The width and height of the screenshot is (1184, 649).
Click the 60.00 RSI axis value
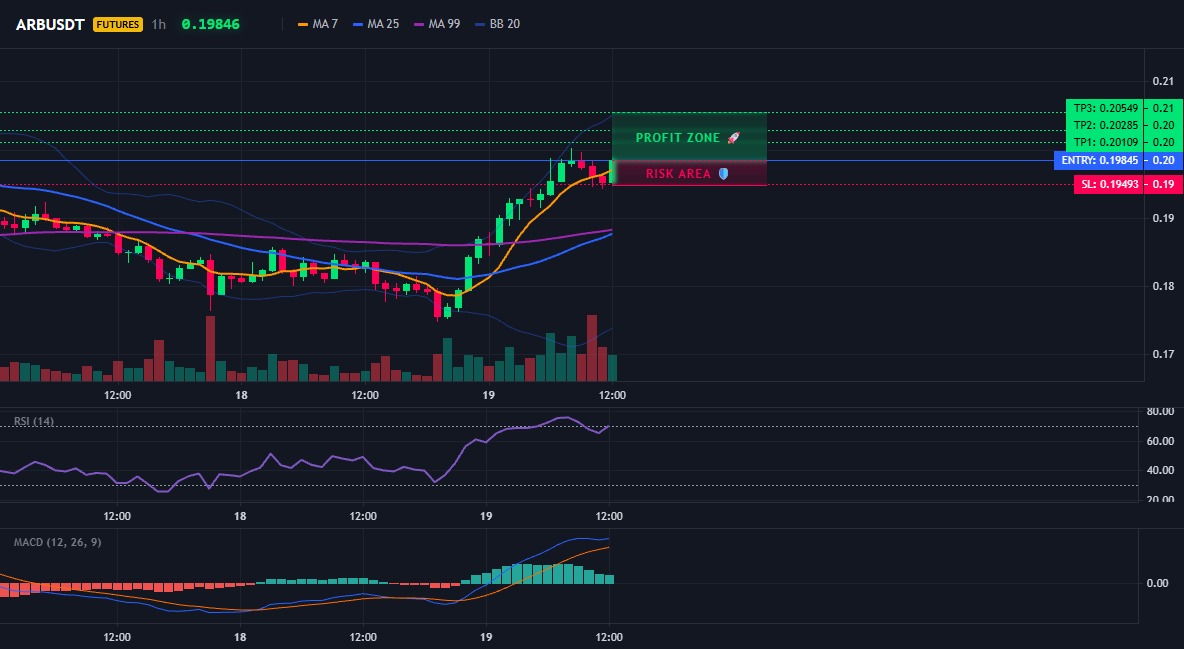(x=1160, y=441)
